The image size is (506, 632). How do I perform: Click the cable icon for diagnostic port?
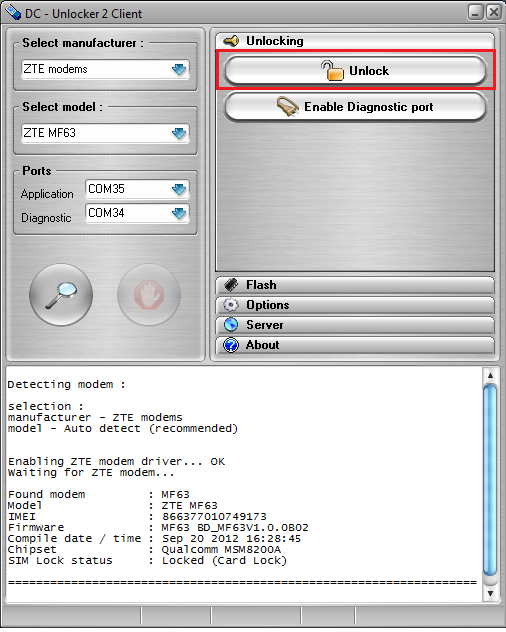tap(287, 107)
